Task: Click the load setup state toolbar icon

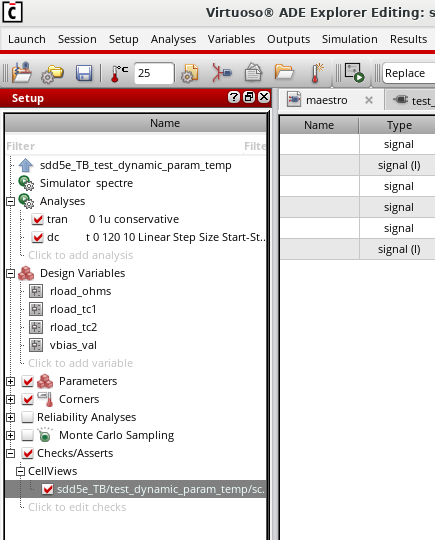Action: [x=22, y=72]
